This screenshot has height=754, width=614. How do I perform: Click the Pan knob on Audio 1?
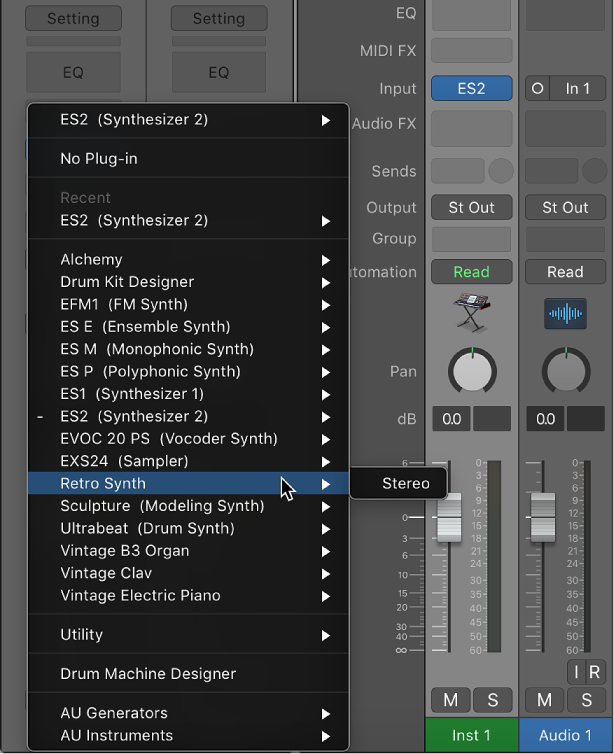pyautogui.click(x=565, y=371)
